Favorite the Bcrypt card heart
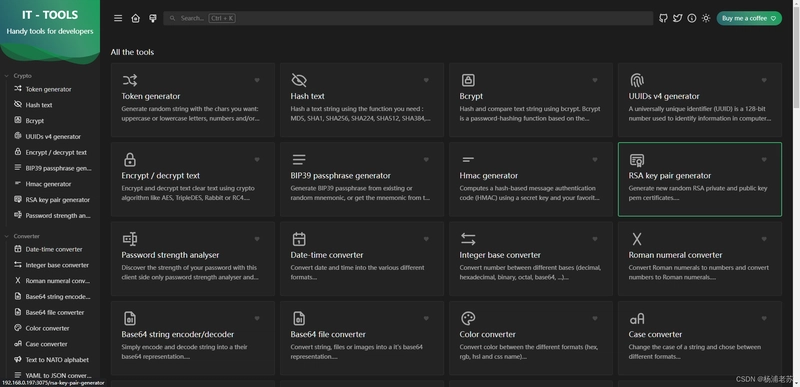The image size is (800, 387). tap(595, 80)
